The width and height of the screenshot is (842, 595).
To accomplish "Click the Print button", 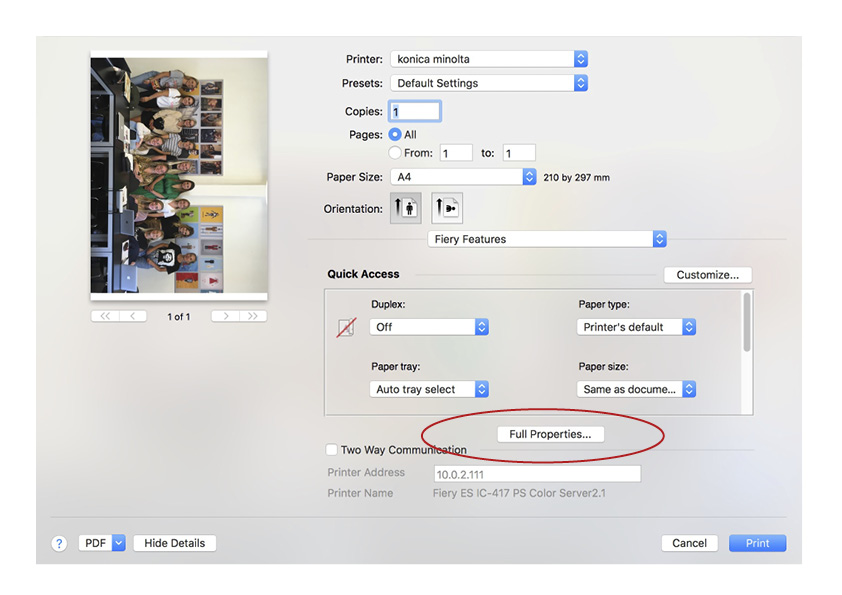I will tap(758, 543).
